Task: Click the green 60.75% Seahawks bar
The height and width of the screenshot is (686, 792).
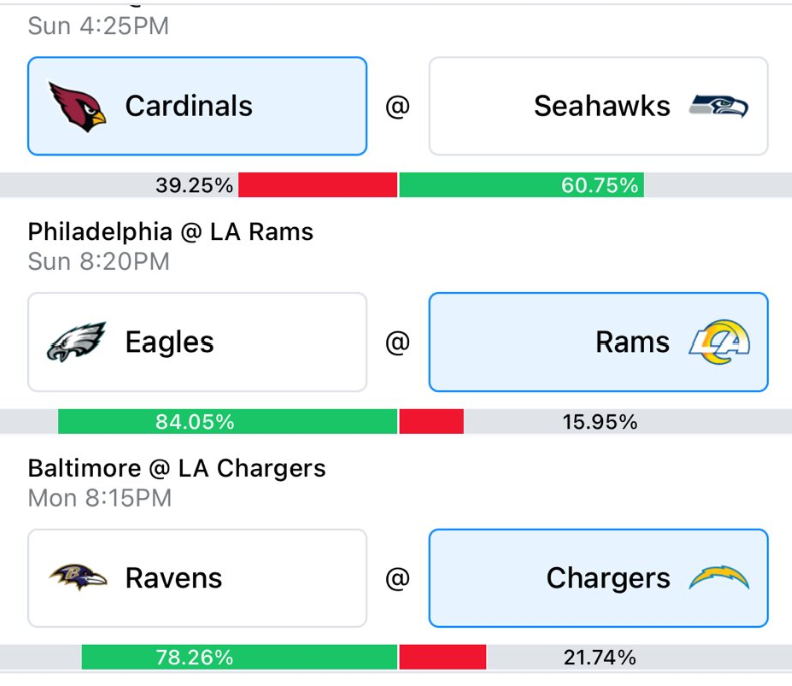Action: 521,185
